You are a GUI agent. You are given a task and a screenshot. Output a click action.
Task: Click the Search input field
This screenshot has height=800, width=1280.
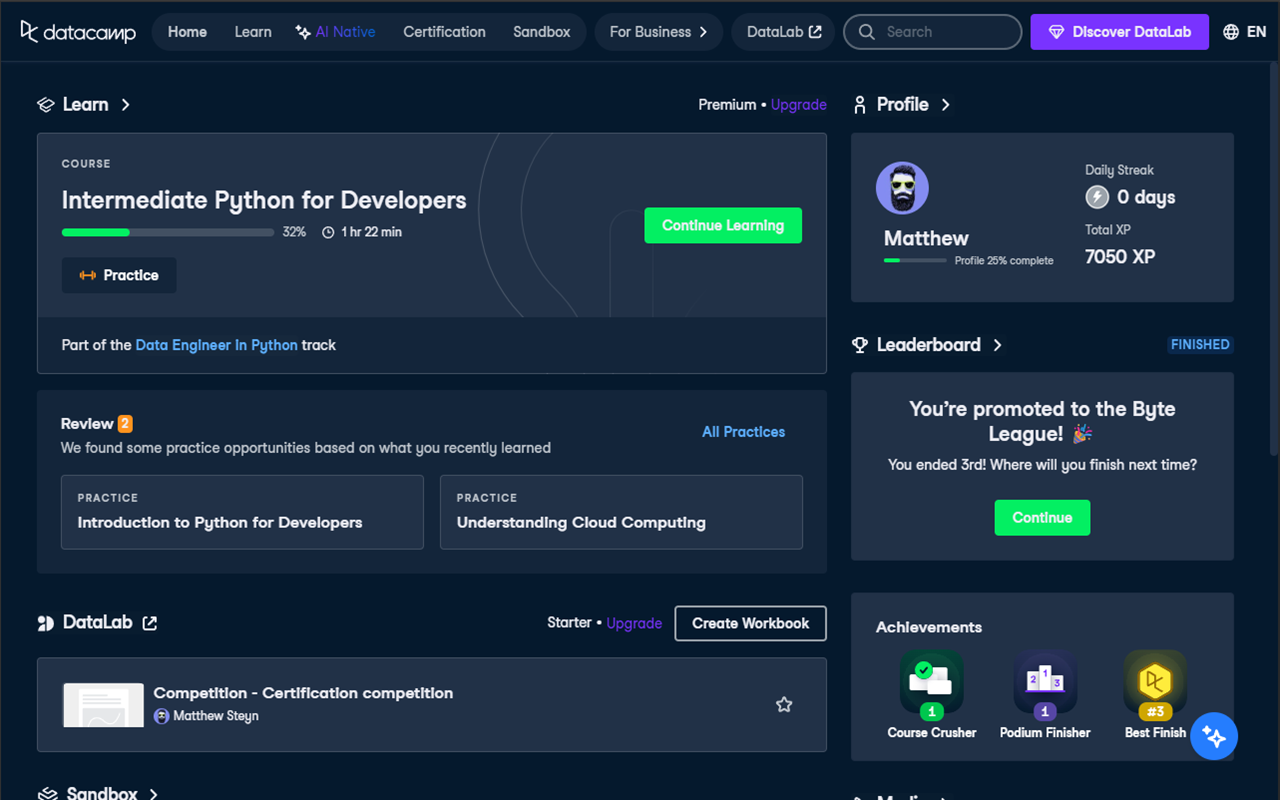[932, 32]
